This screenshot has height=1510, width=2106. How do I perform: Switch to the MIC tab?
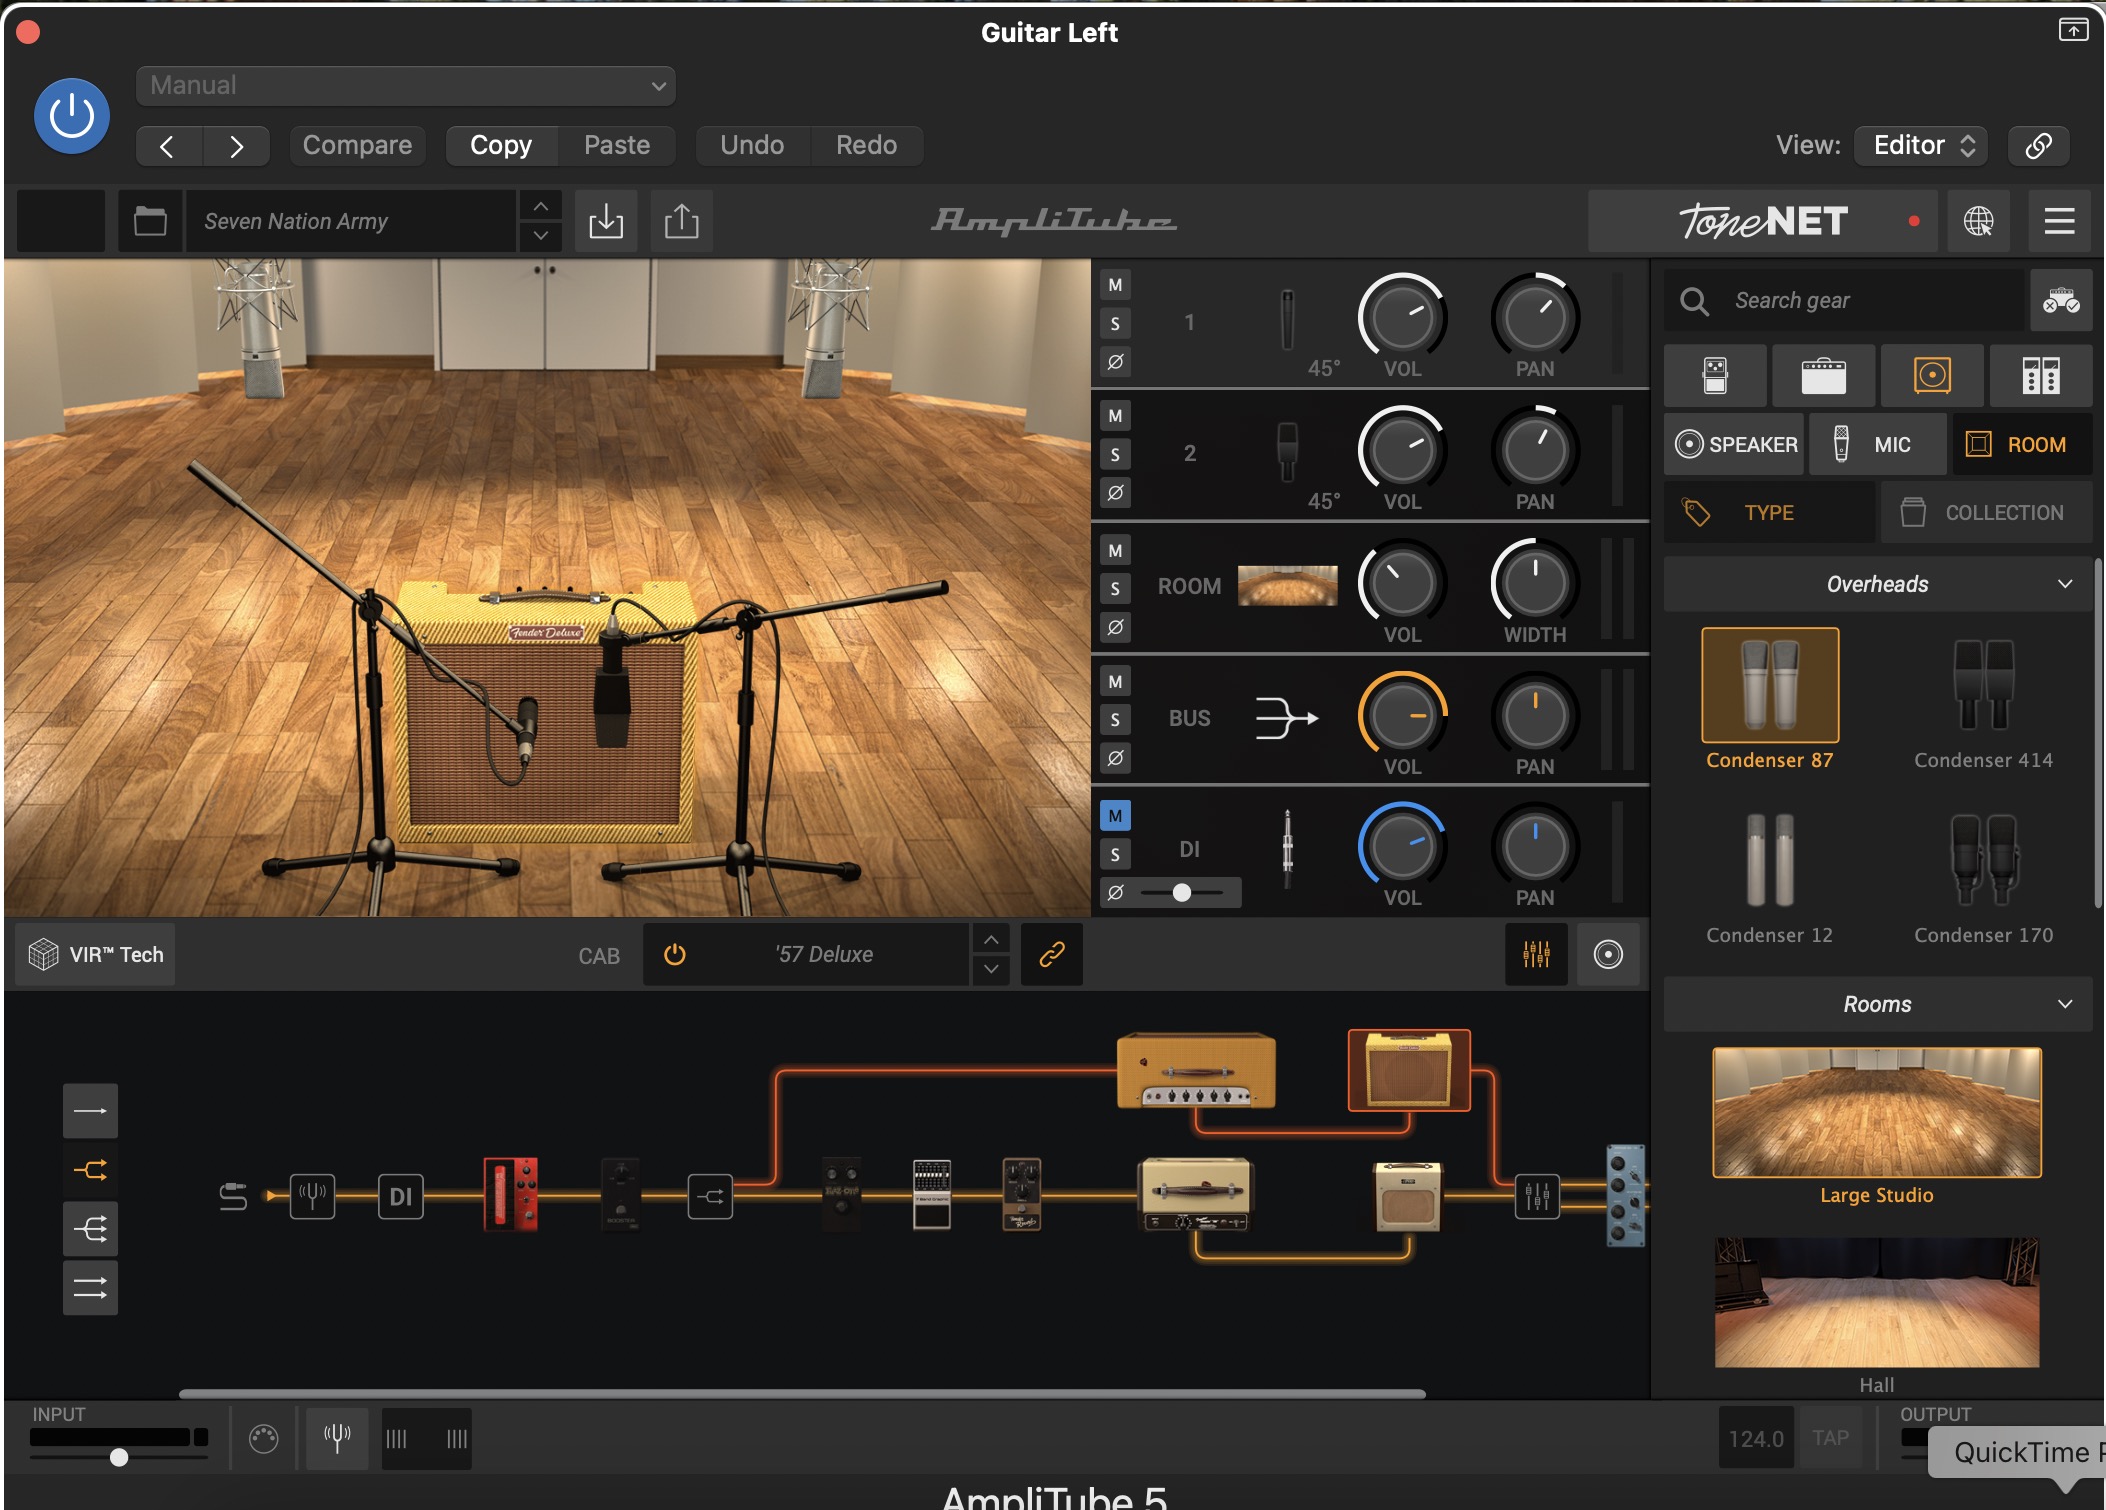[x=1878, y=445]
